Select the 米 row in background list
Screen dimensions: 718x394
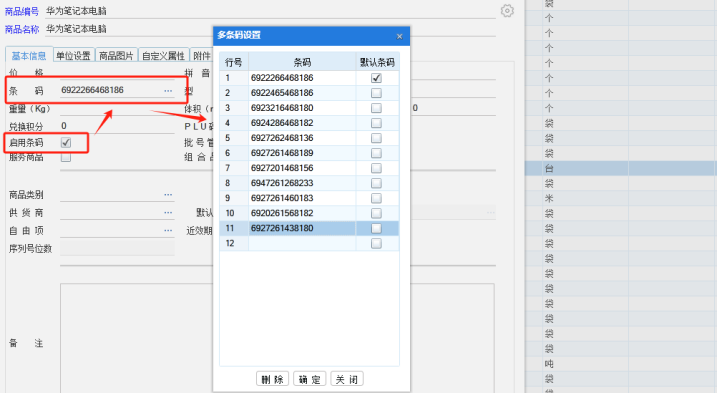click(x=620, y=198)
